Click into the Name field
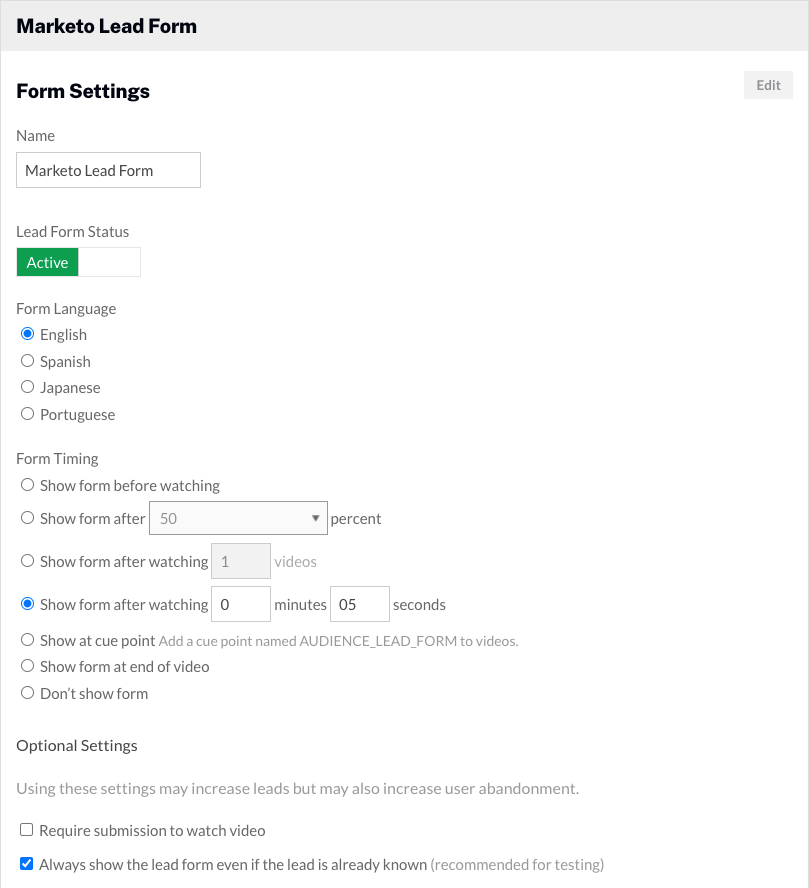809x888 pixels. point(108,170)
